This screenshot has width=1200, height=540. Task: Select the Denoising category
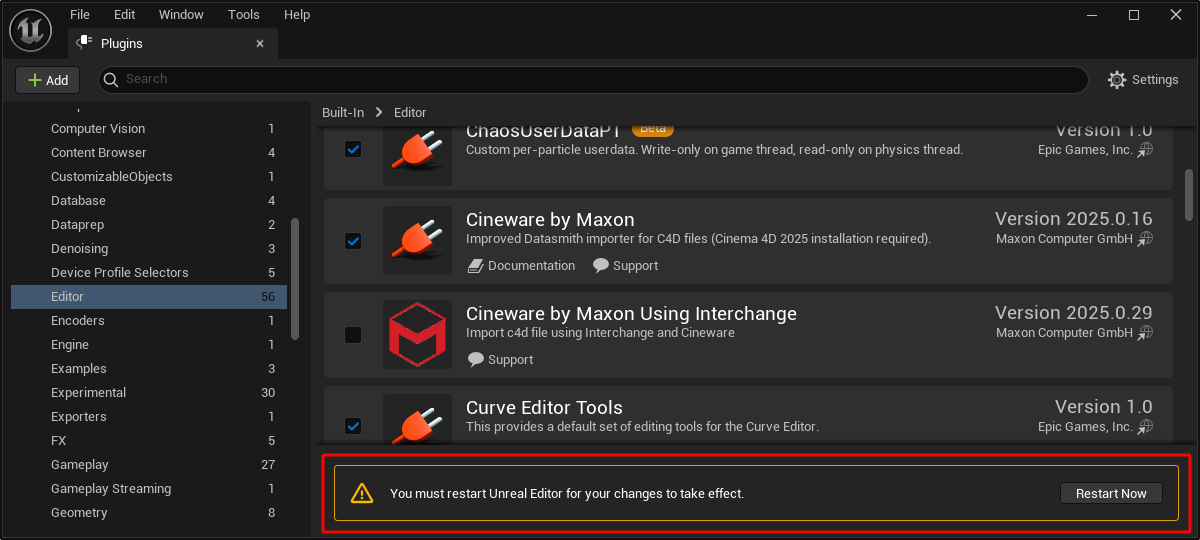point(149,249)
